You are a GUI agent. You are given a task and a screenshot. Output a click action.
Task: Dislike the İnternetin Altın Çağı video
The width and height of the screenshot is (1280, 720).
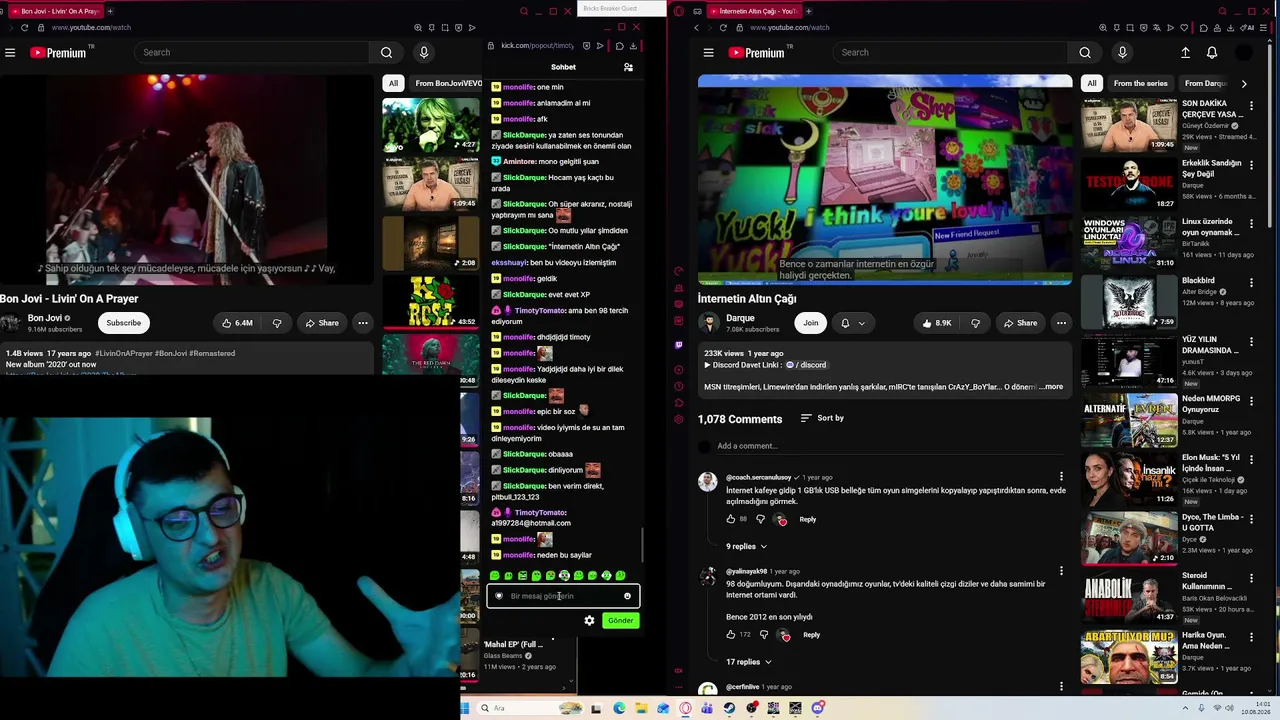click(x=977, y=323)
